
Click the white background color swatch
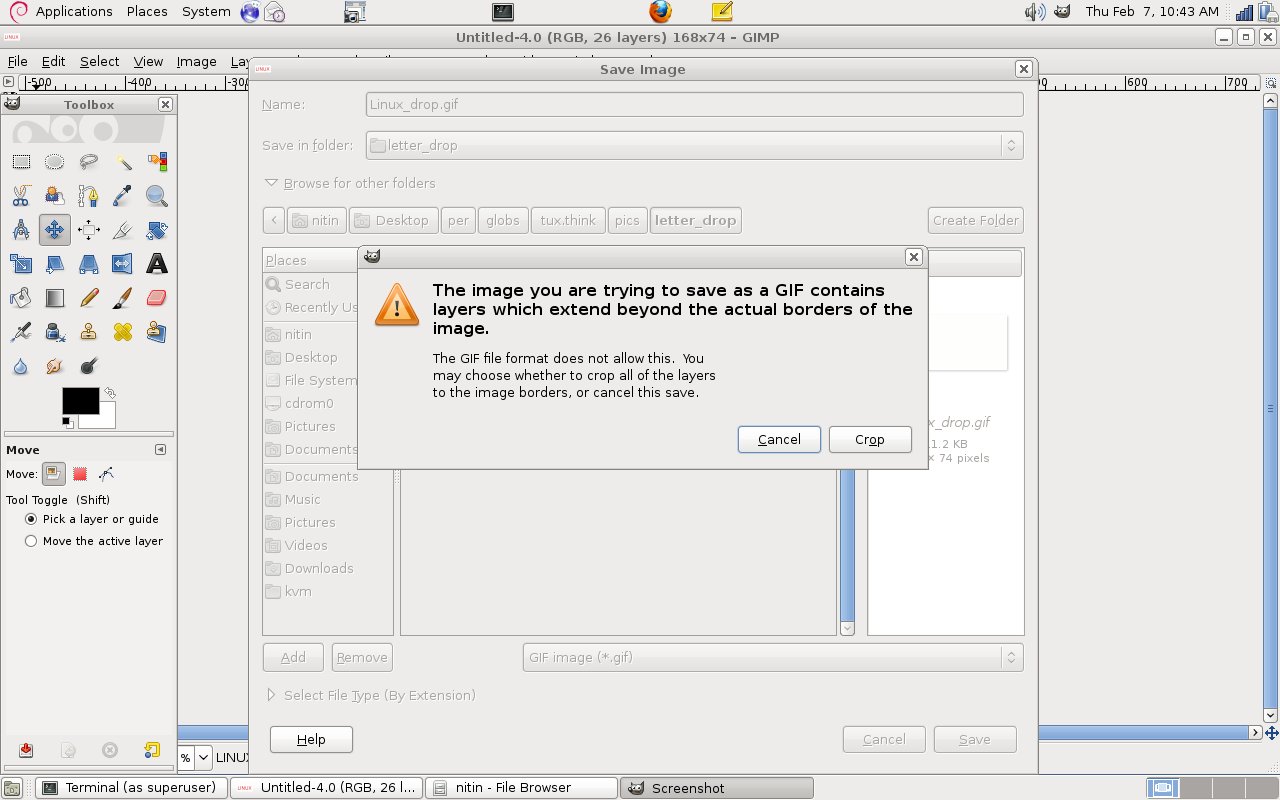[x=107, y=418]
